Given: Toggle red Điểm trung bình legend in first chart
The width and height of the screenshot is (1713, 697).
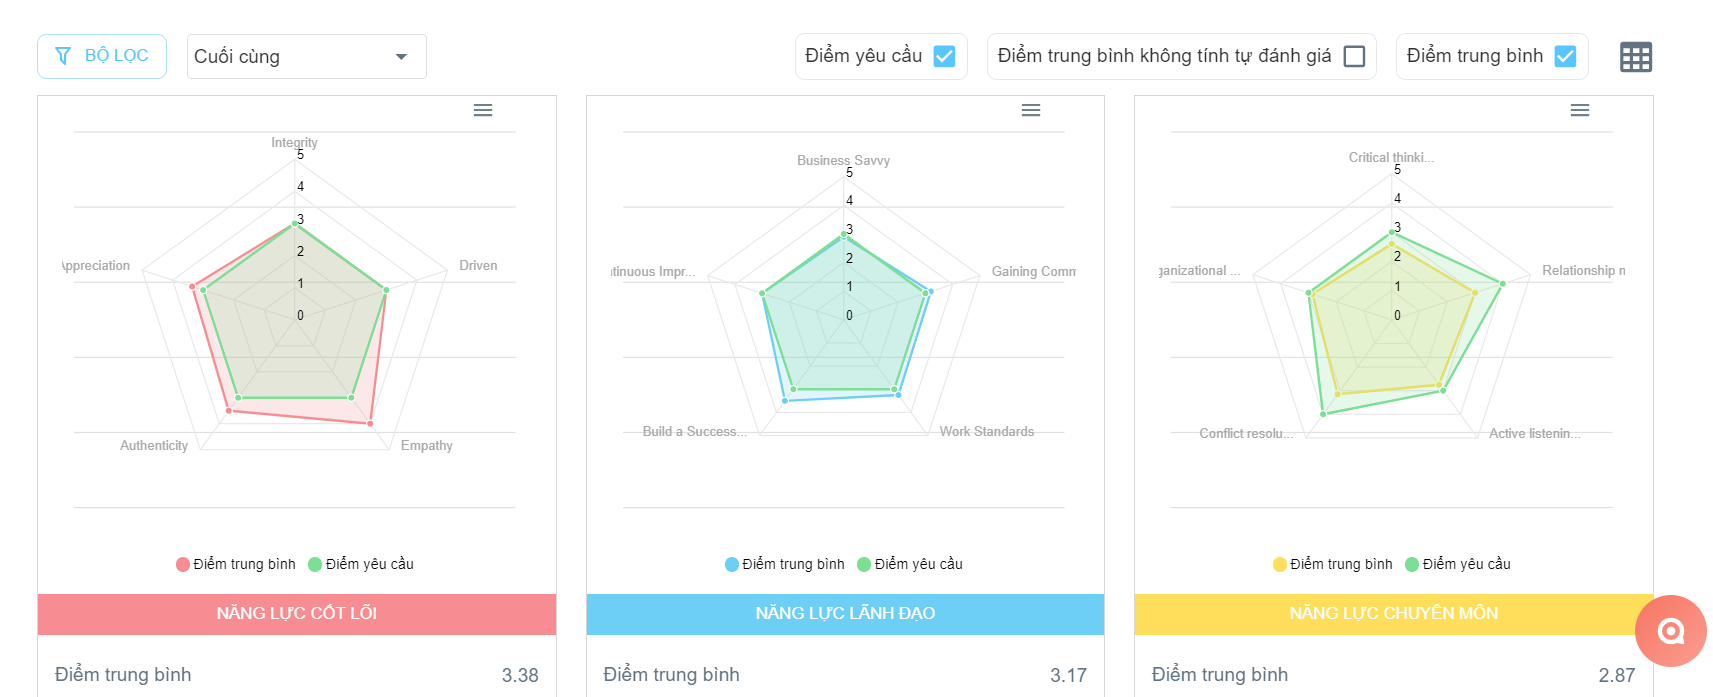Looking at the screenshot, I should coord(236,564).
